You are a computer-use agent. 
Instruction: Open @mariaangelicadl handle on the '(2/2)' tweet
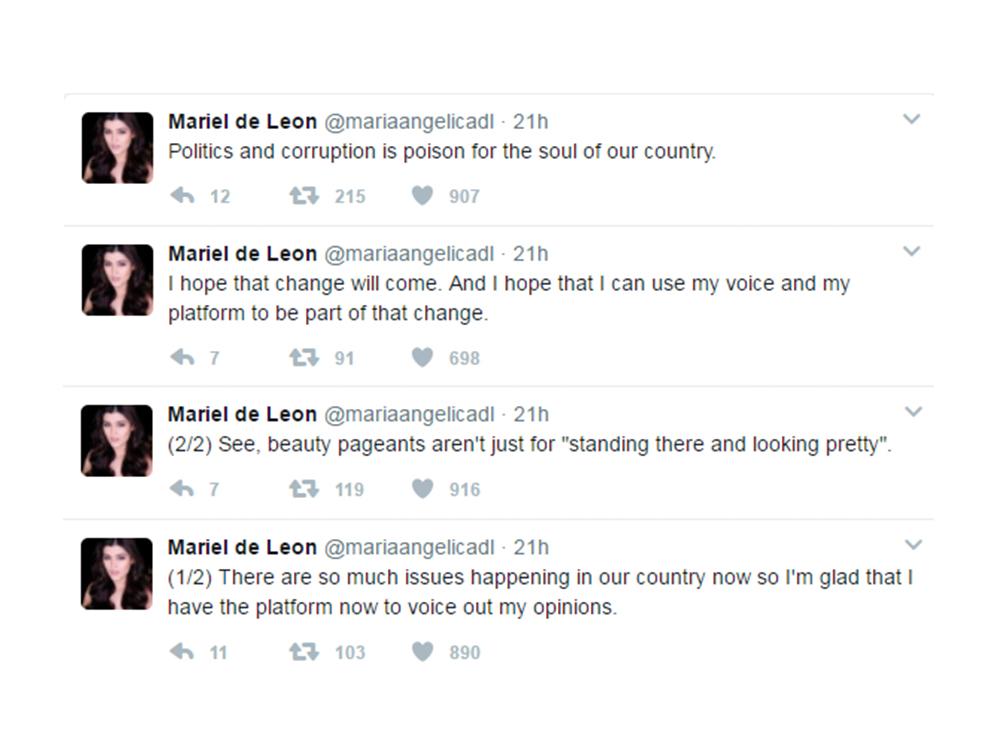click(x=409, y=414)
